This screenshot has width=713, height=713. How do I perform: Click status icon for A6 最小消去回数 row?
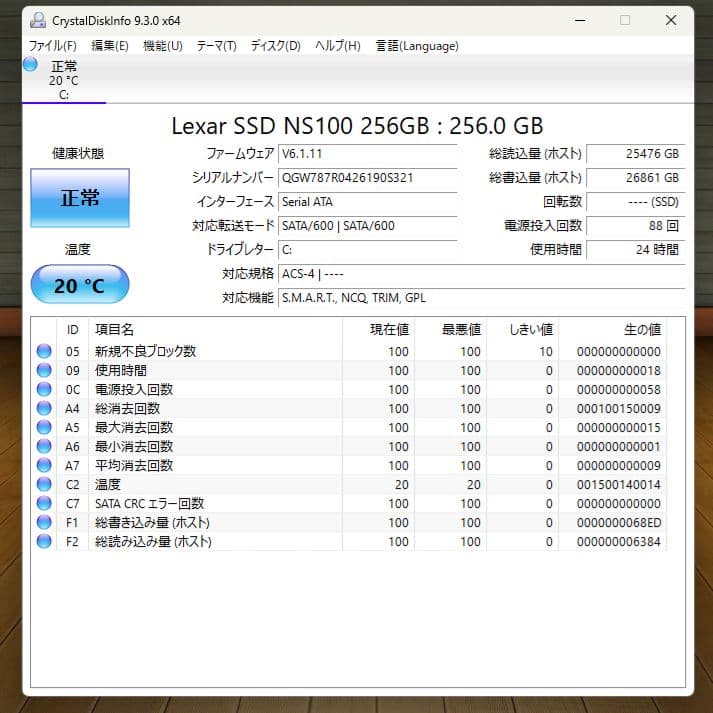(x=44, y=446)
